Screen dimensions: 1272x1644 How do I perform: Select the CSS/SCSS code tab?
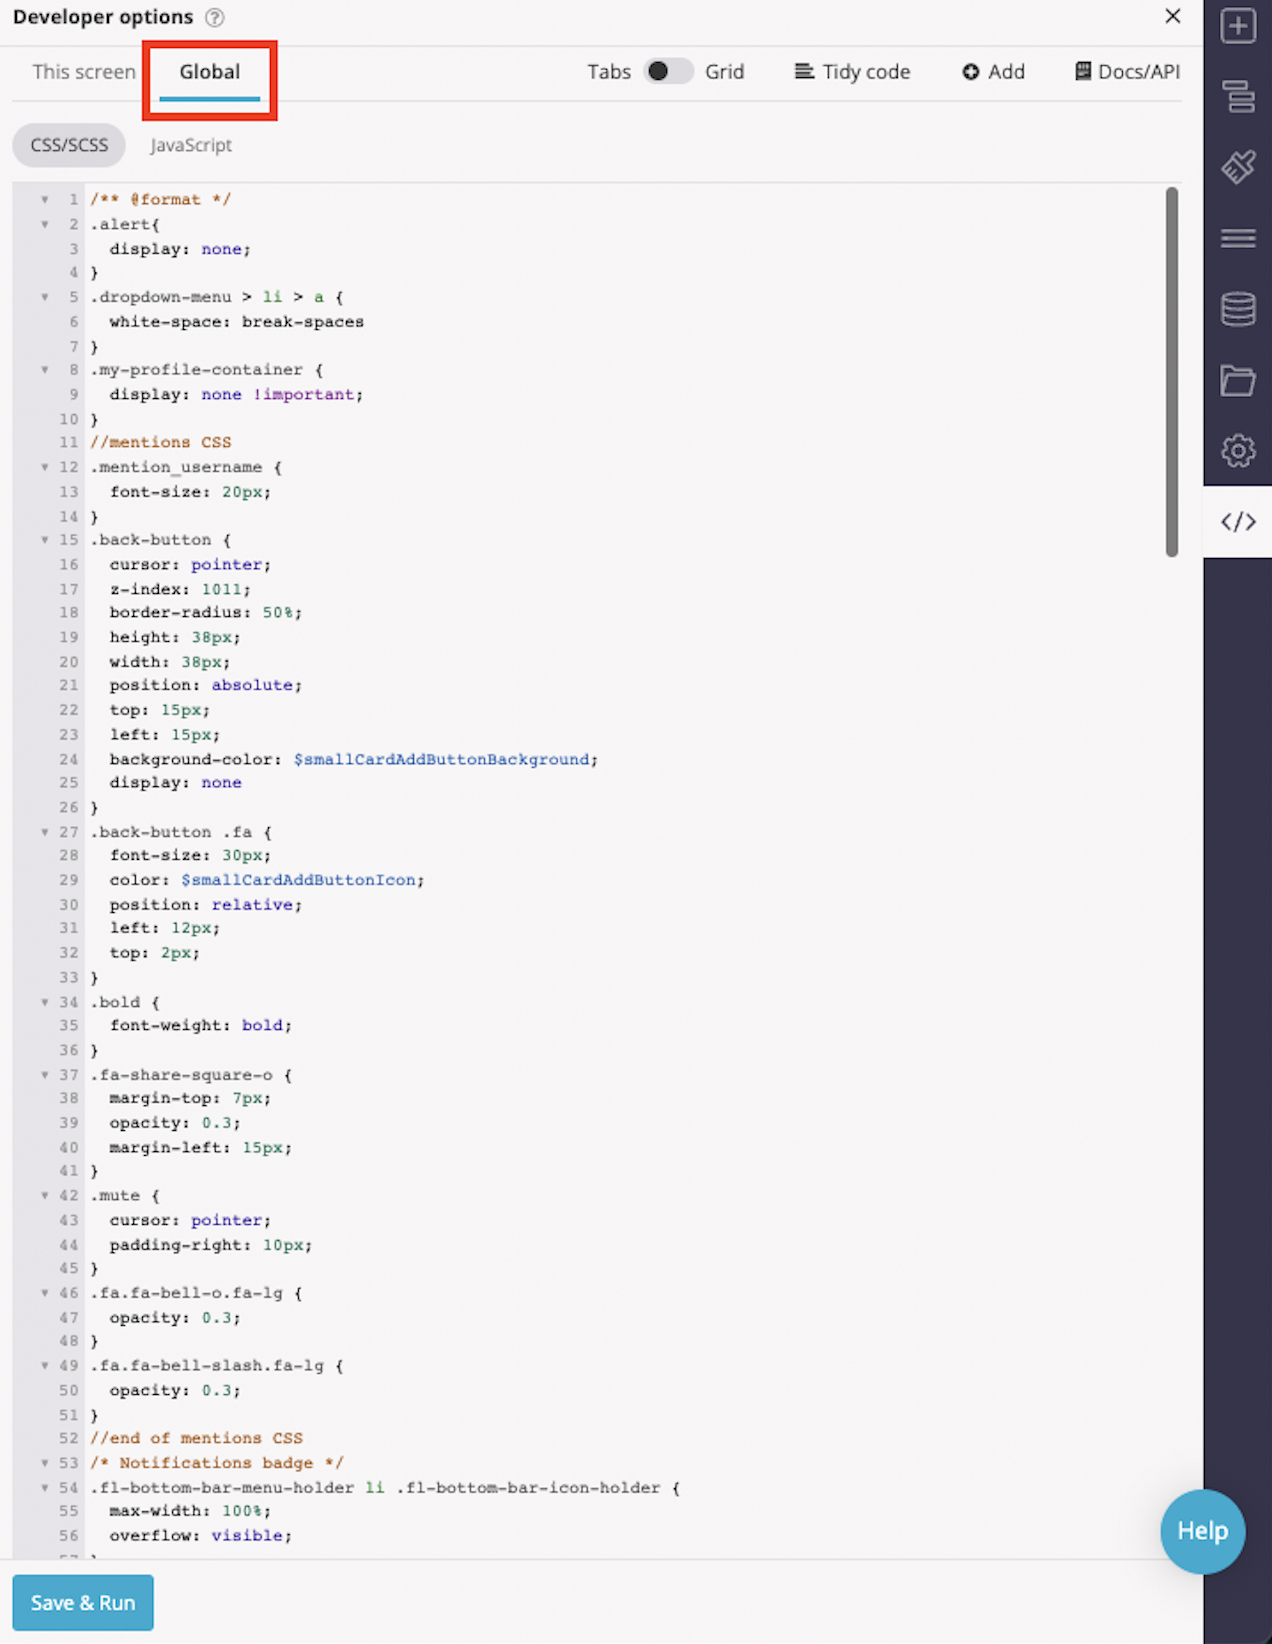pos(69,145)
